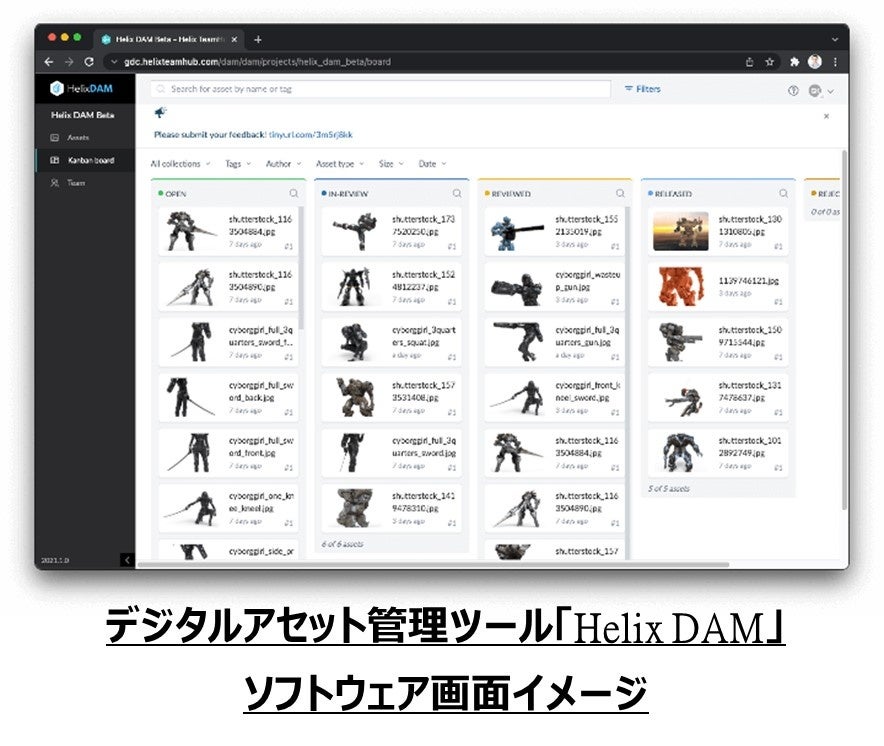Open a new browser tab

coord(258,39)
